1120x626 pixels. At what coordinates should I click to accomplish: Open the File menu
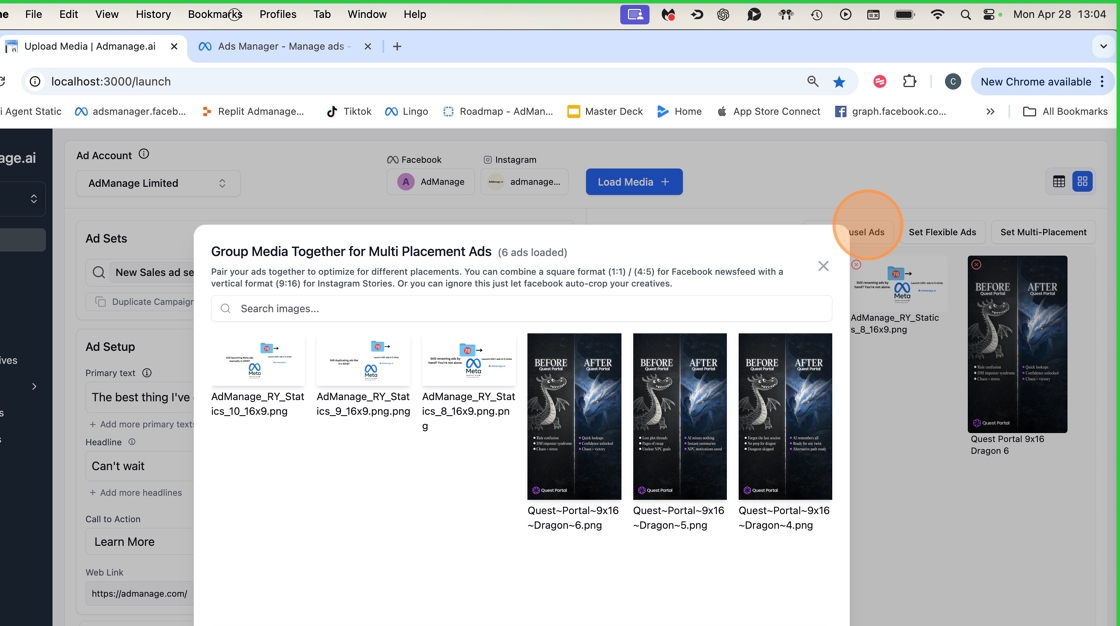click(34, 14)
